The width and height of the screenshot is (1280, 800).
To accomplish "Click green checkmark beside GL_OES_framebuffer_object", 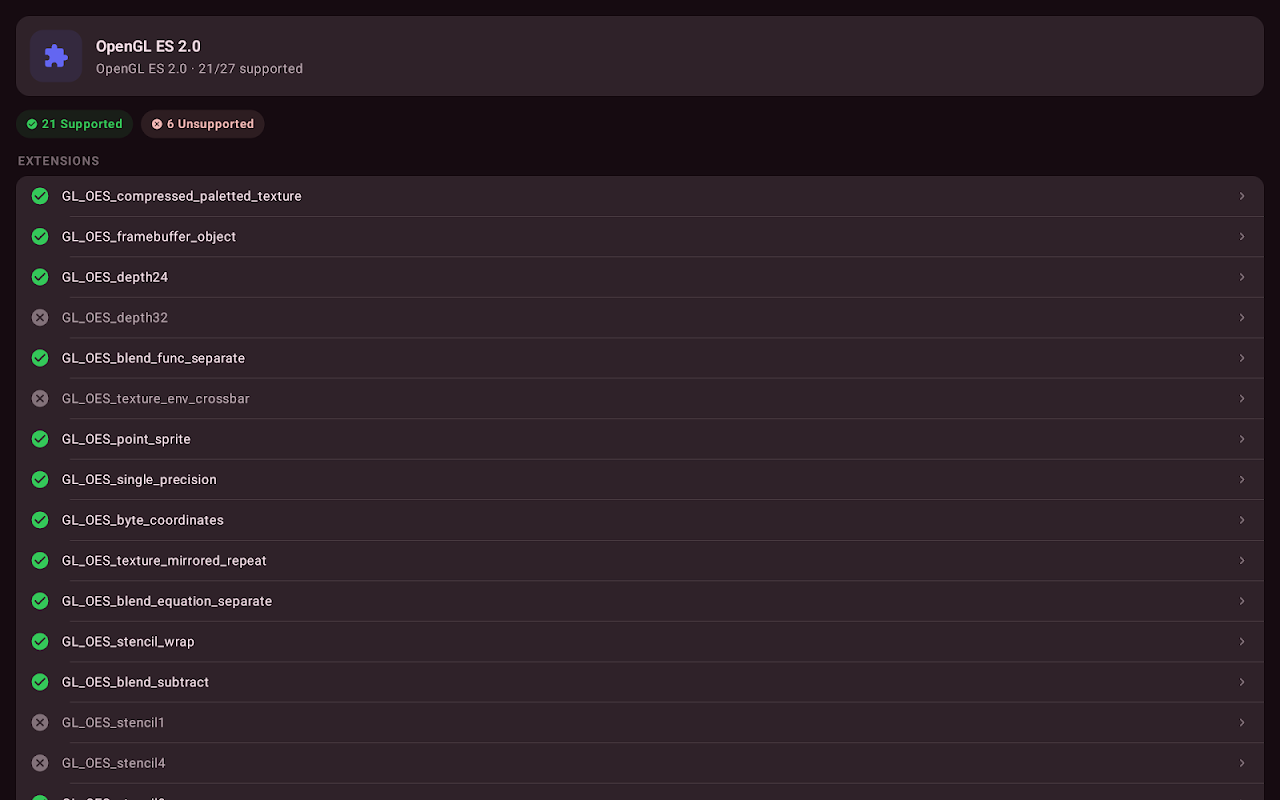I will (40, 237).
